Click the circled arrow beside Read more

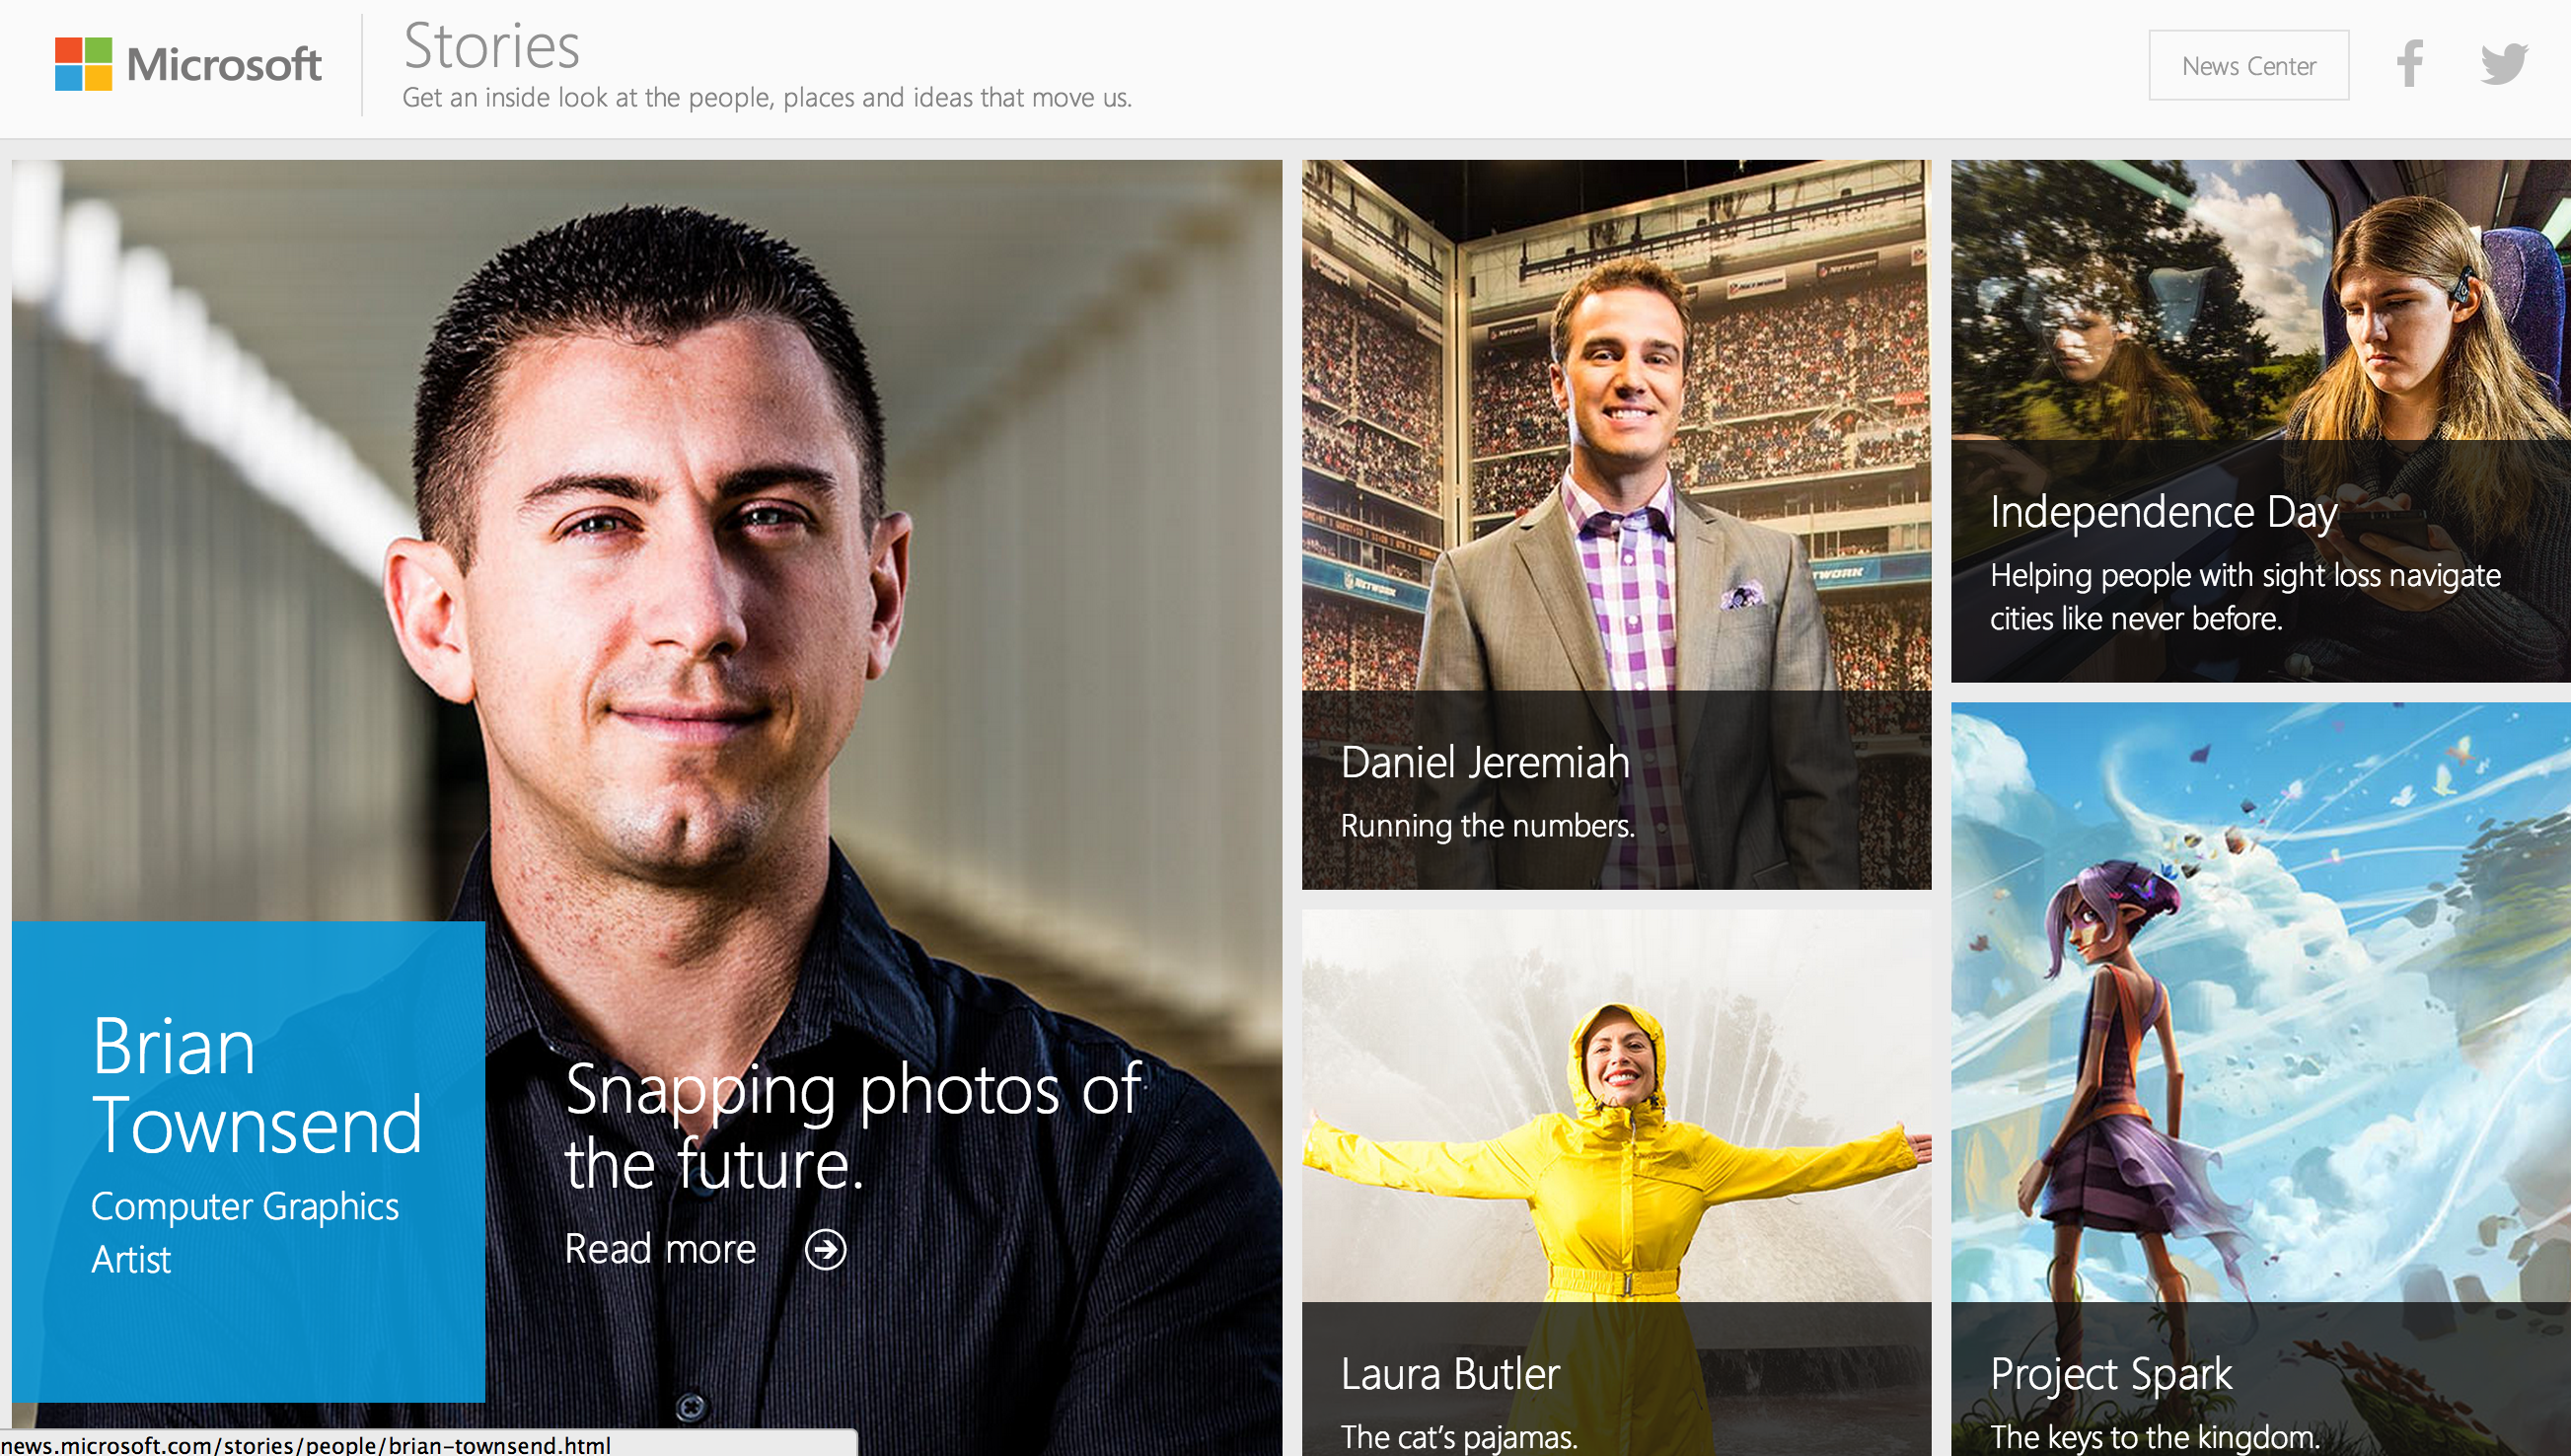pyautogui.click(x=825, y=1250)
